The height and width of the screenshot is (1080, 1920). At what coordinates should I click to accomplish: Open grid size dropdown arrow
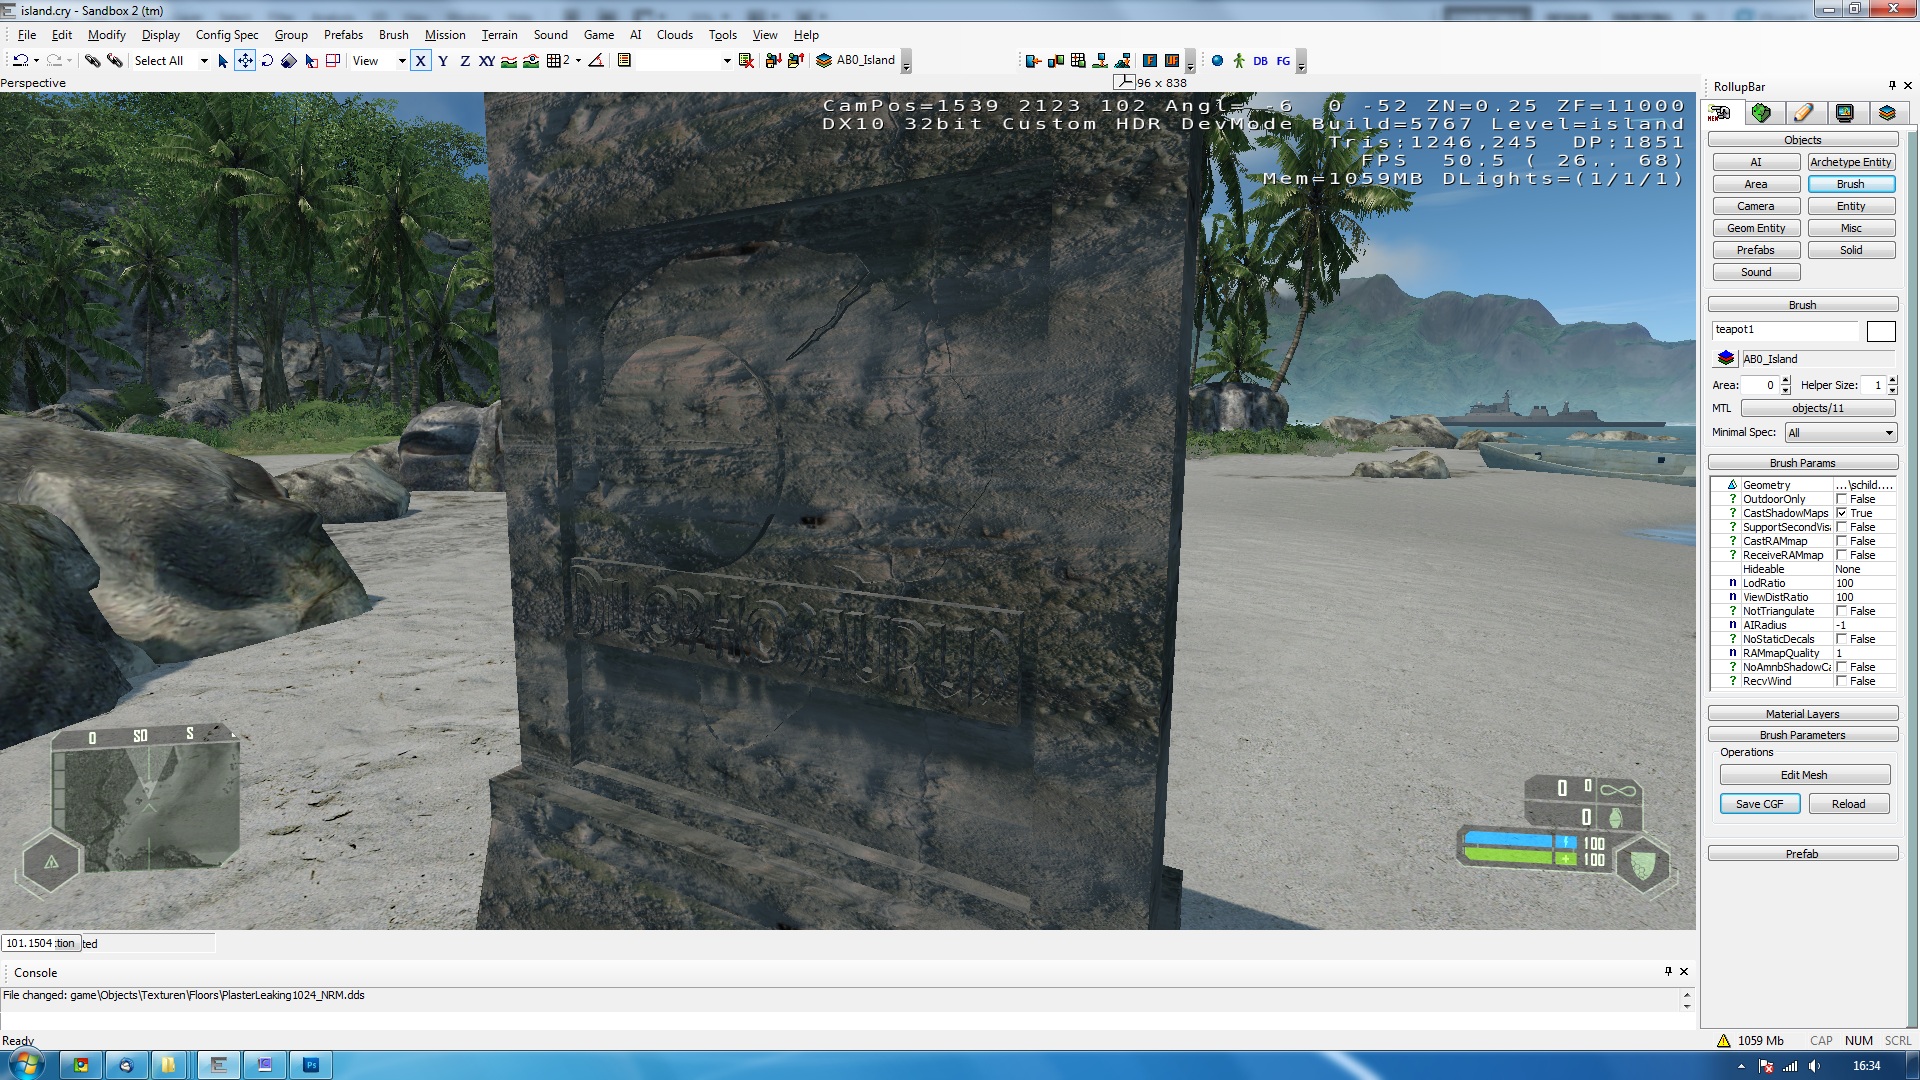point(578,61)
